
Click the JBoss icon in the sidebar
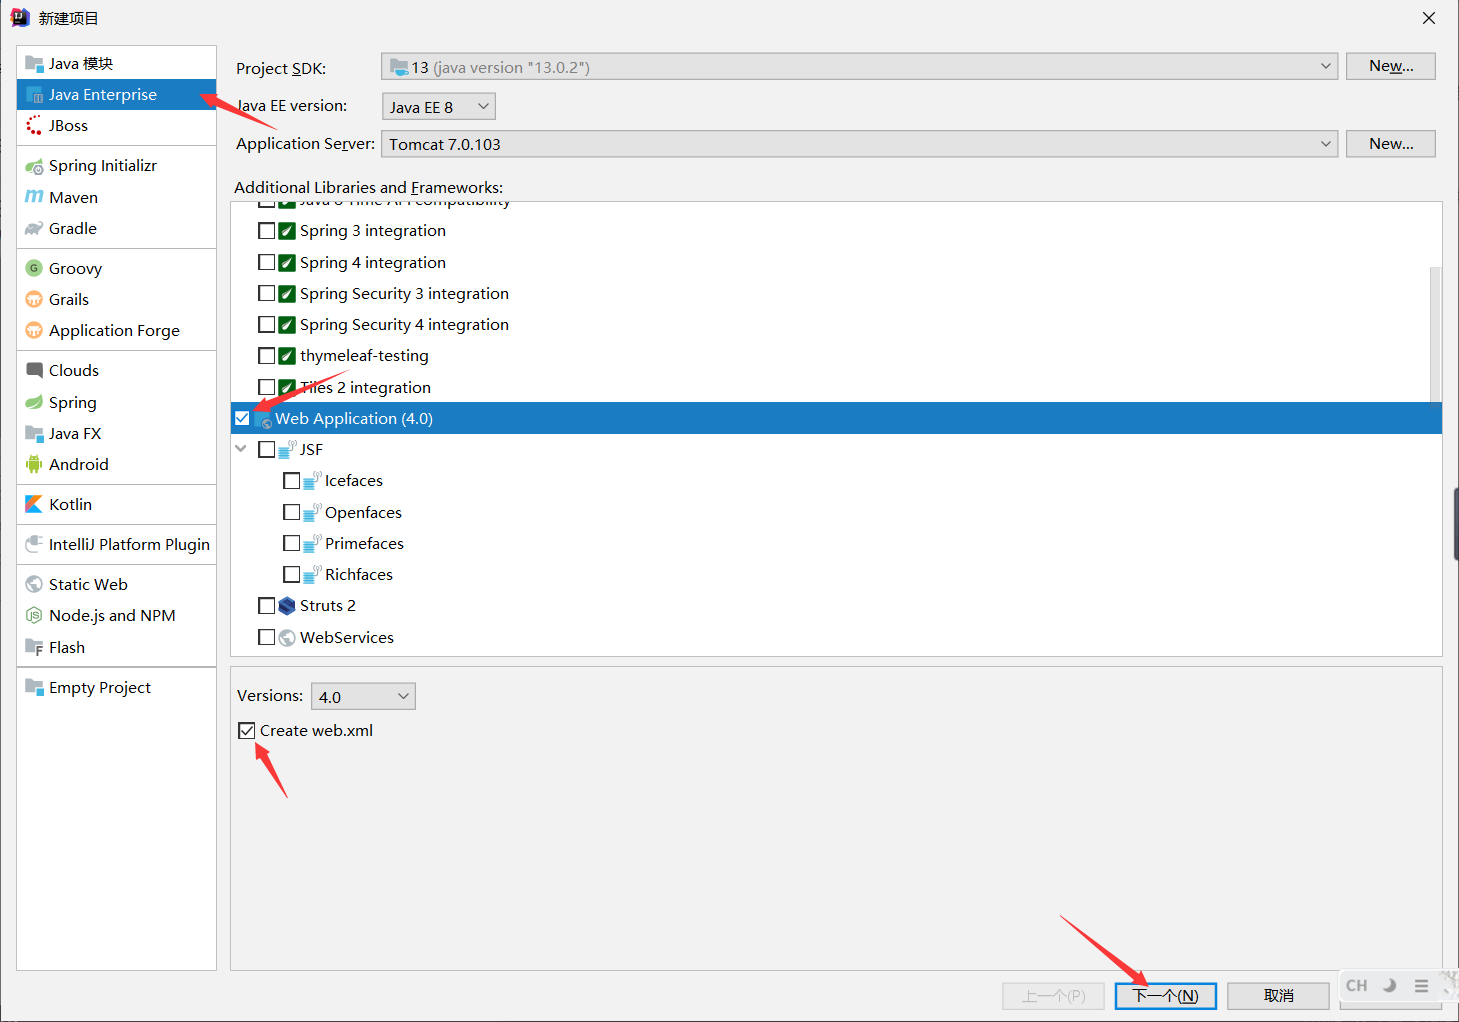tap(35, 125)
